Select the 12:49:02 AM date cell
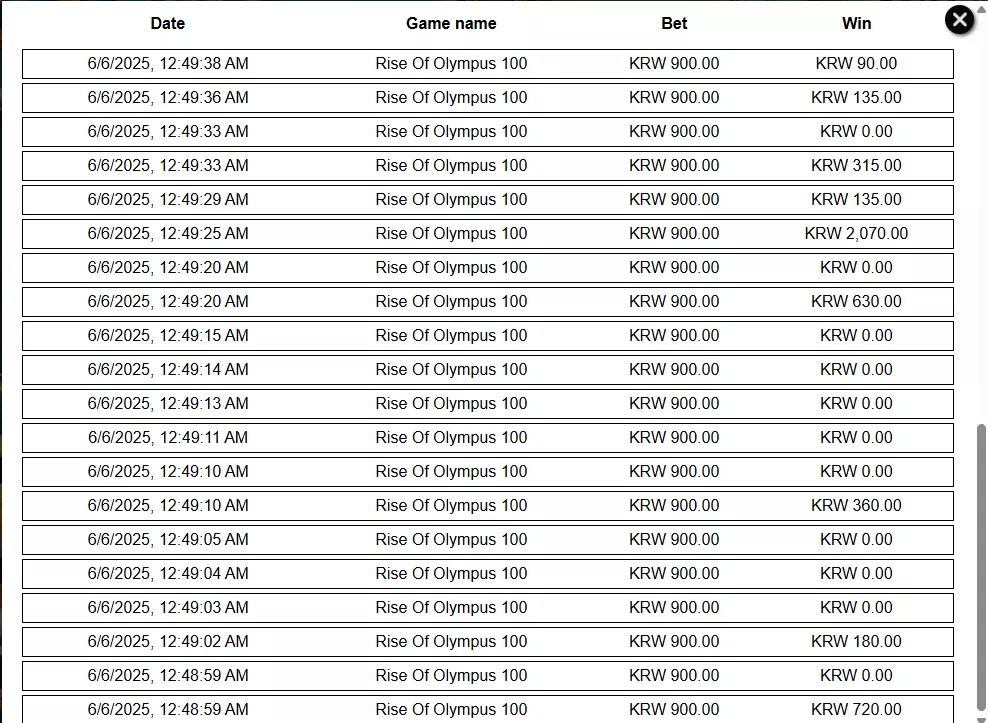This screenshot has height=723, width=988. 168,642
